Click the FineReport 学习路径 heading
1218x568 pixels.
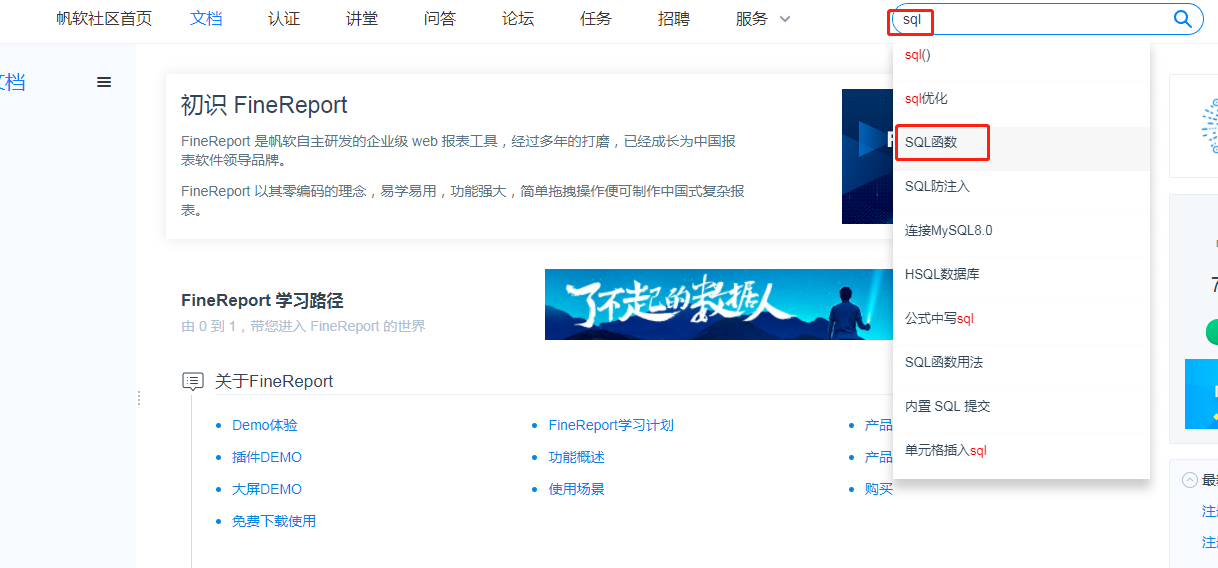click(262, 300)
